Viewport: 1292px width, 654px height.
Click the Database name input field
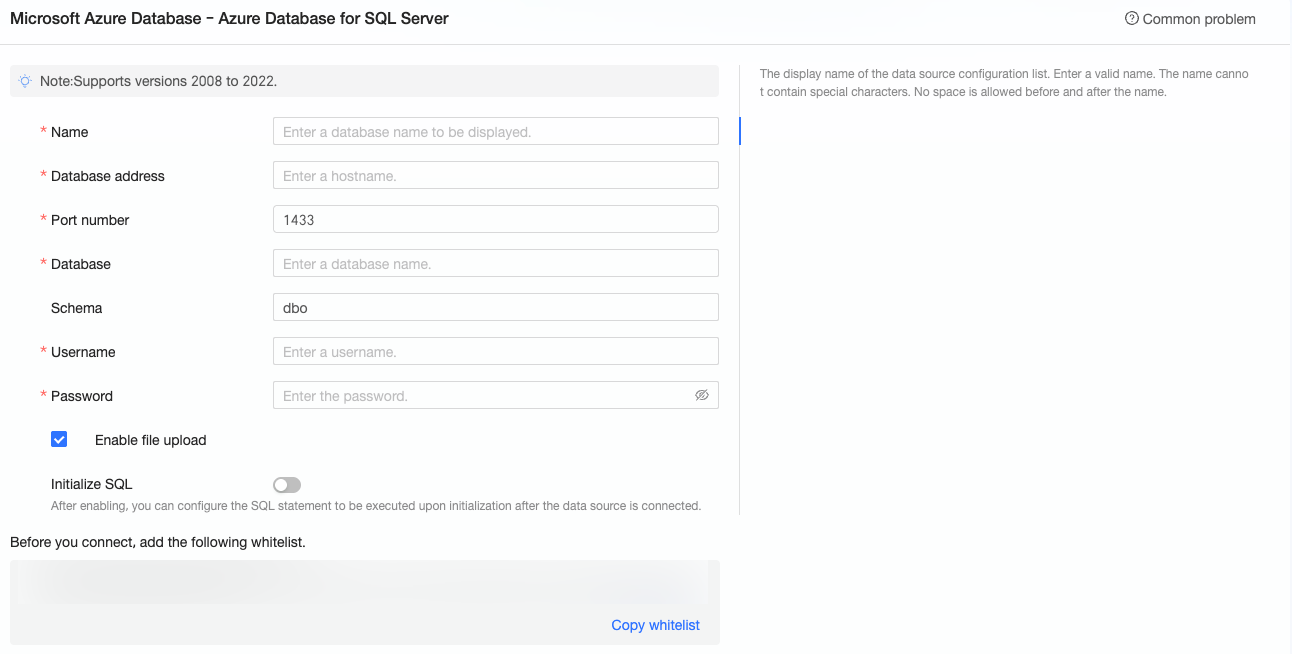[495, 264]
